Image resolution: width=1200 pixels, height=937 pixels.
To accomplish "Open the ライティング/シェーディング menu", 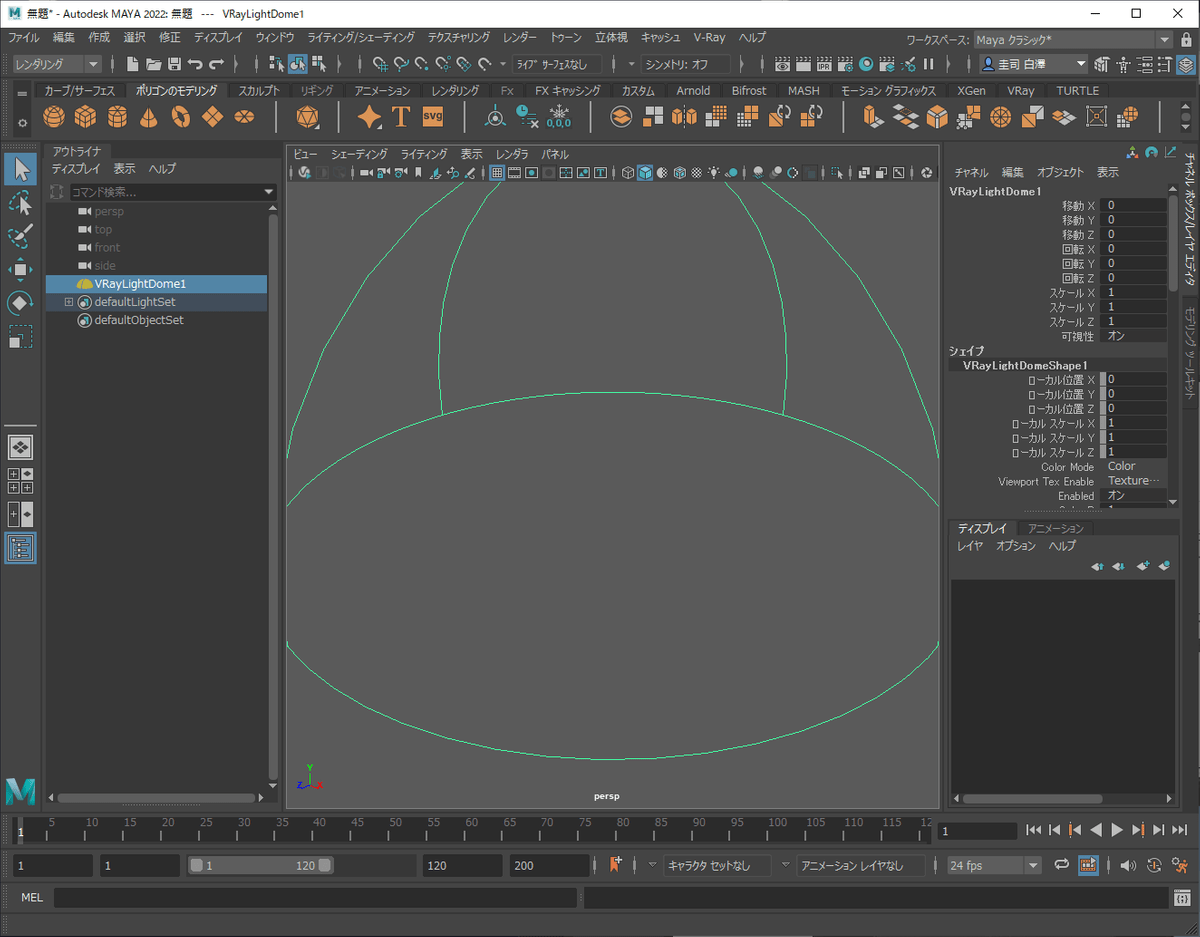I will click(x=361, y=37).
